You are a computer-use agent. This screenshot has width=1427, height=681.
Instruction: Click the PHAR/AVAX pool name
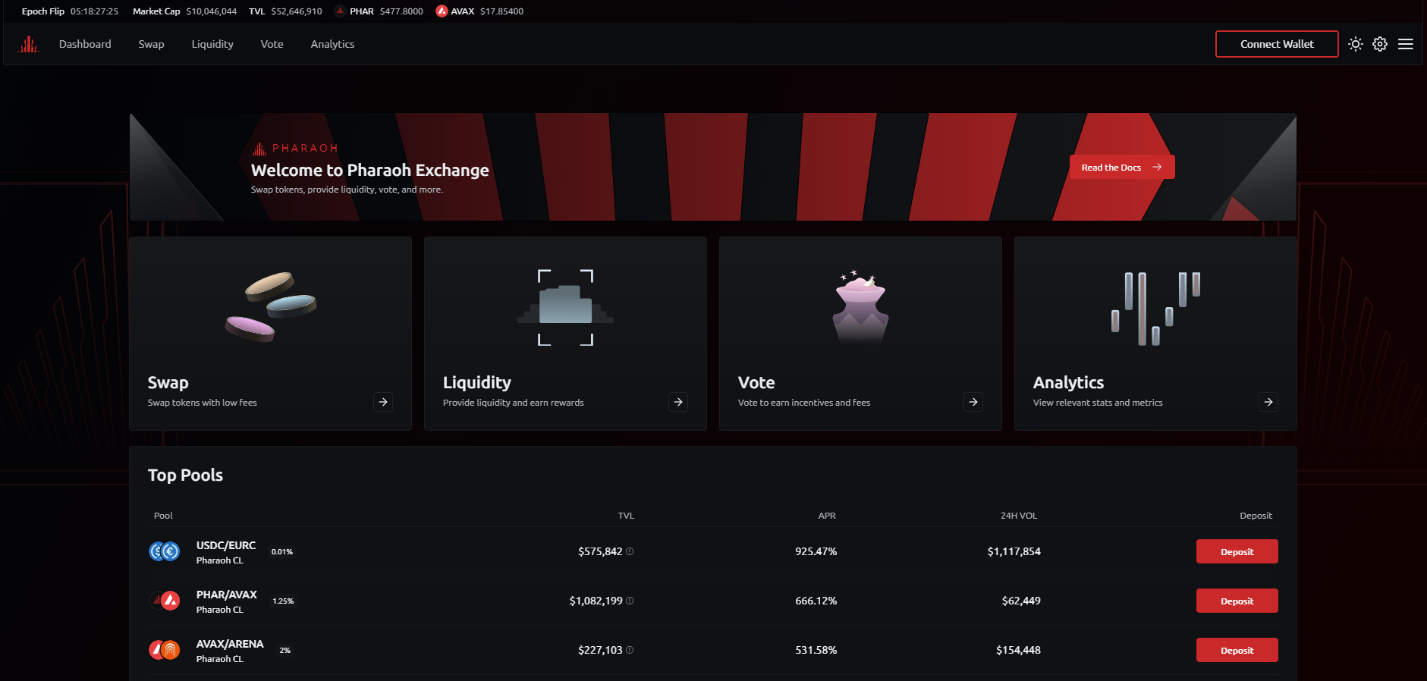[227, 594]
